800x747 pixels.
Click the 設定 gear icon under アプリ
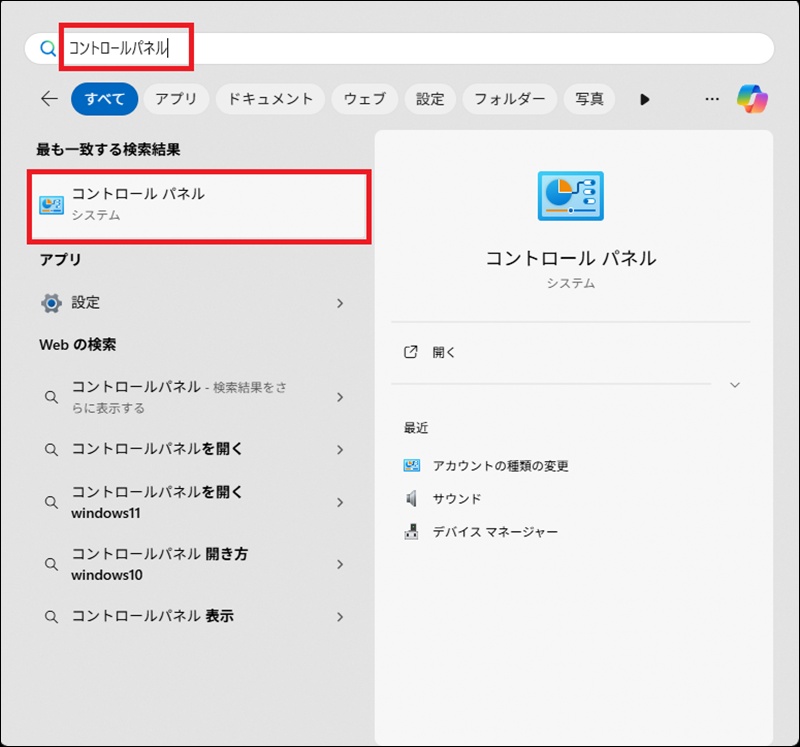pos(51,303)
